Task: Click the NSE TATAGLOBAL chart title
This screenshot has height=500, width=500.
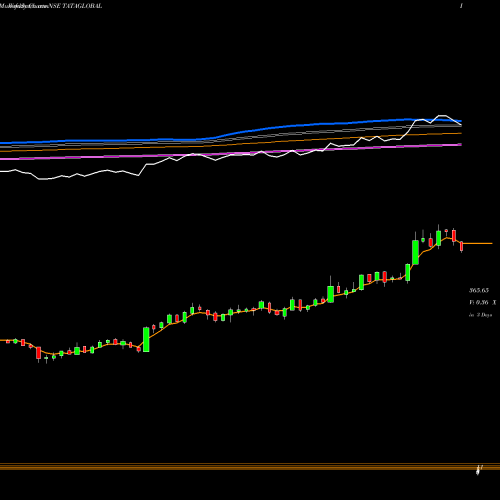Action: coord(75,6)
